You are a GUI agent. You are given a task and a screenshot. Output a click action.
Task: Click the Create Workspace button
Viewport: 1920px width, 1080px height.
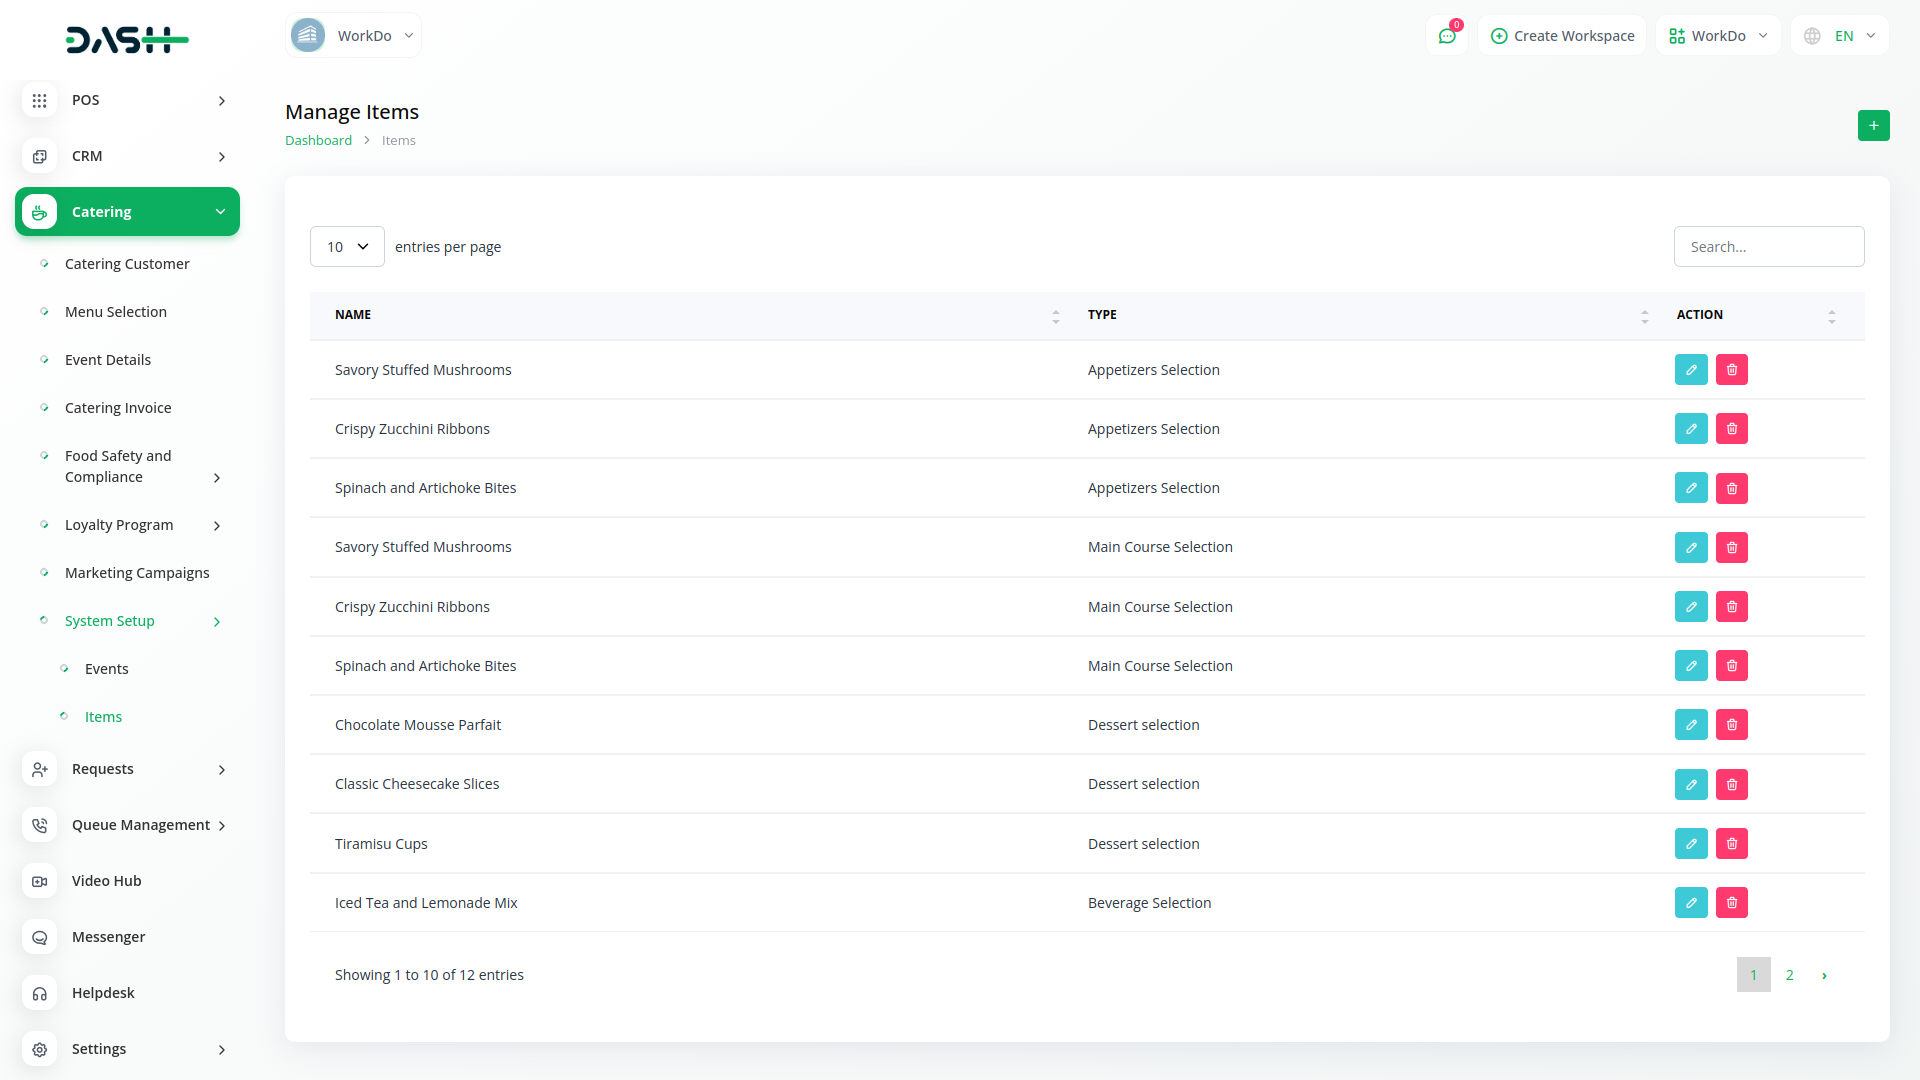[1562, 36]
